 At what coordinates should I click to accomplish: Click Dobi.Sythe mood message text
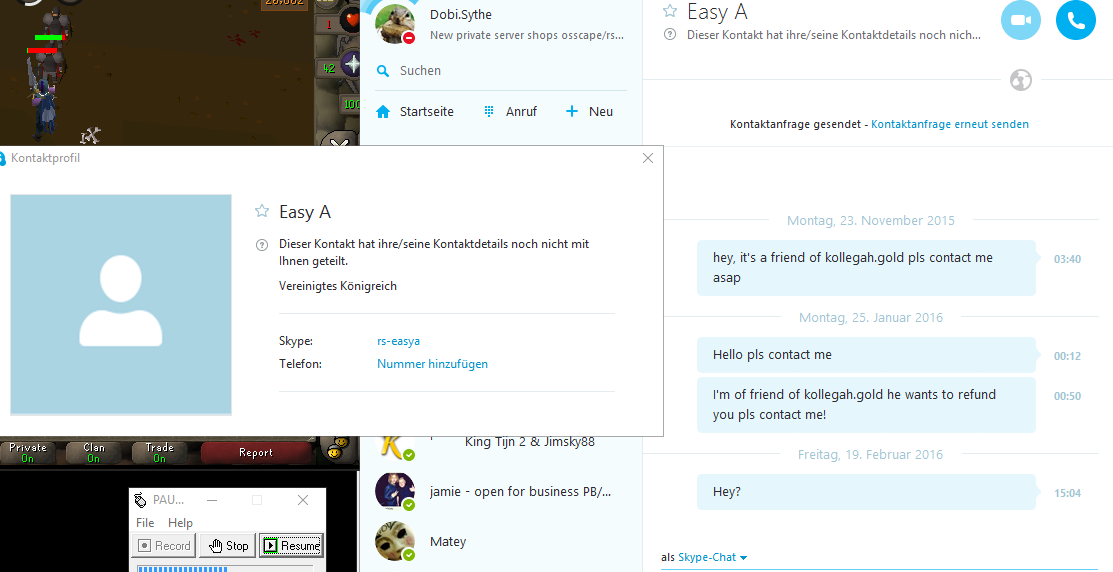(527, 35)
